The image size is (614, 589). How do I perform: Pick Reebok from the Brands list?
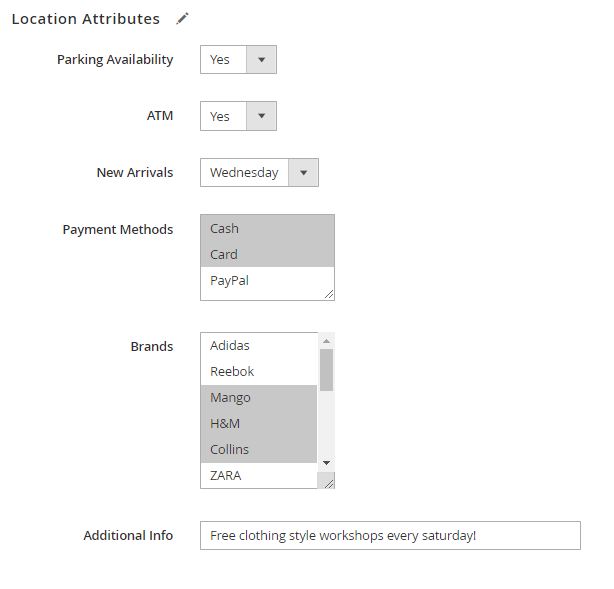(258, 372)
